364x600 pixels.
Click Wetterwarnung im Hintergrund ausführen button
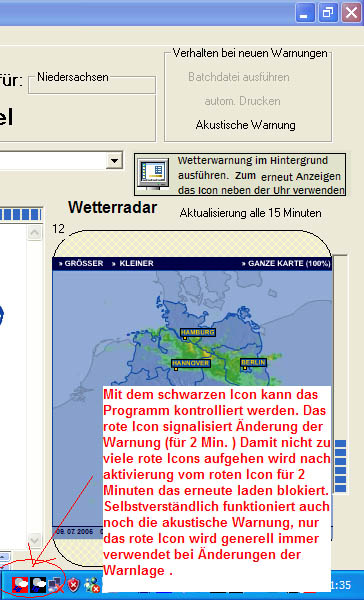[240, 174]
